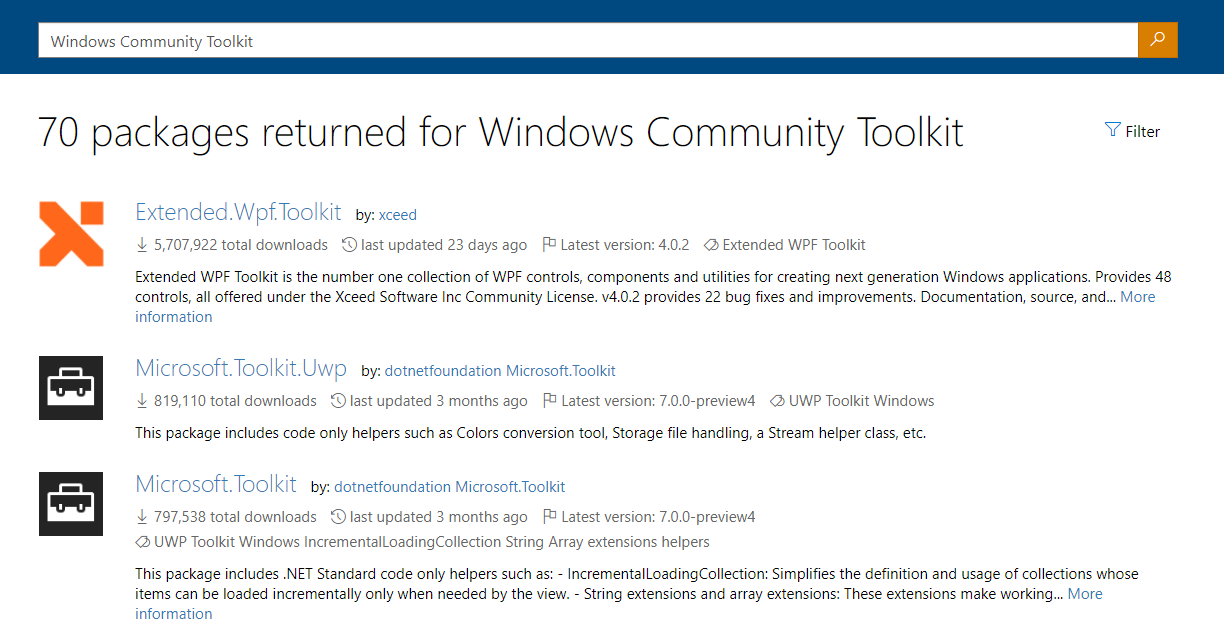Click the 70 packages returned heading

pyautogui.click(x=501, y=132)
